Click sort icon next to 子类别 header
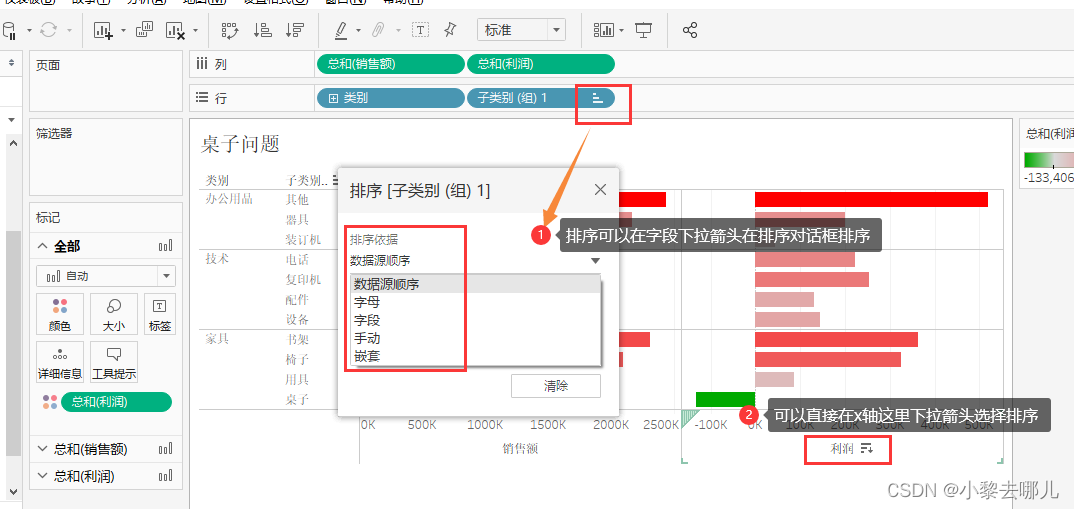This screenshot has width=1074, height=509. point(336,180)
